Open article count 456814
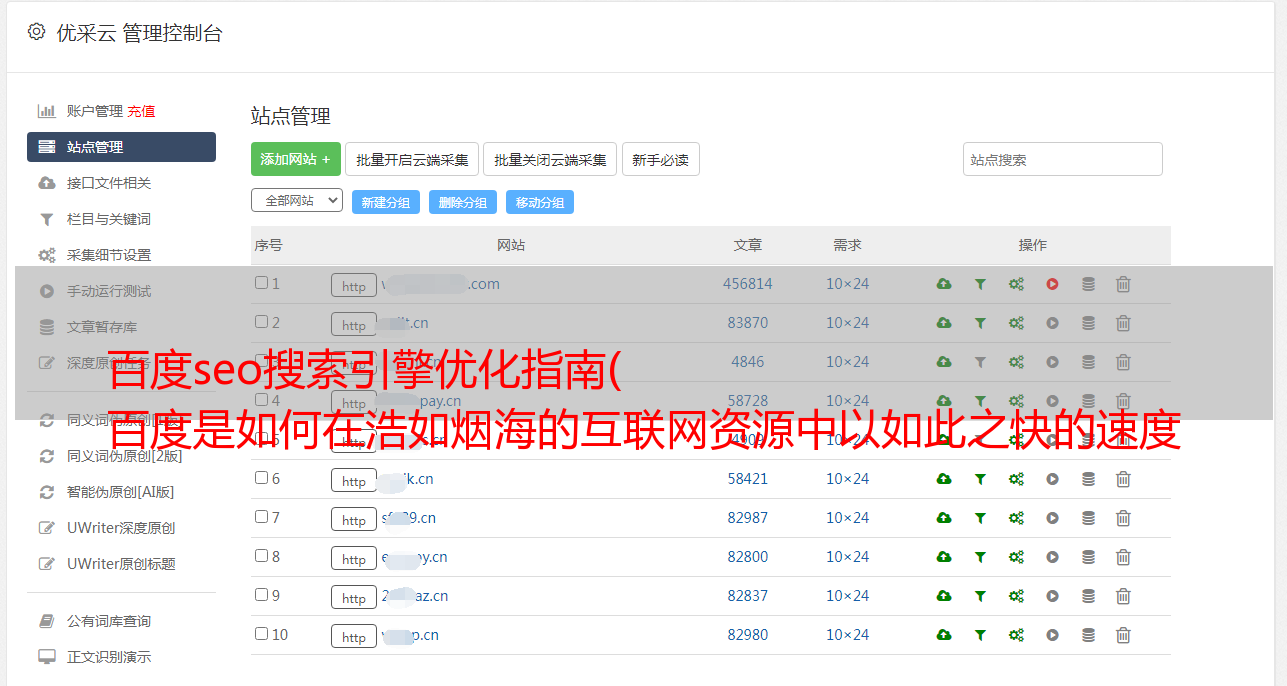The width and height of the screenshot is (1287, 686). 748,284
